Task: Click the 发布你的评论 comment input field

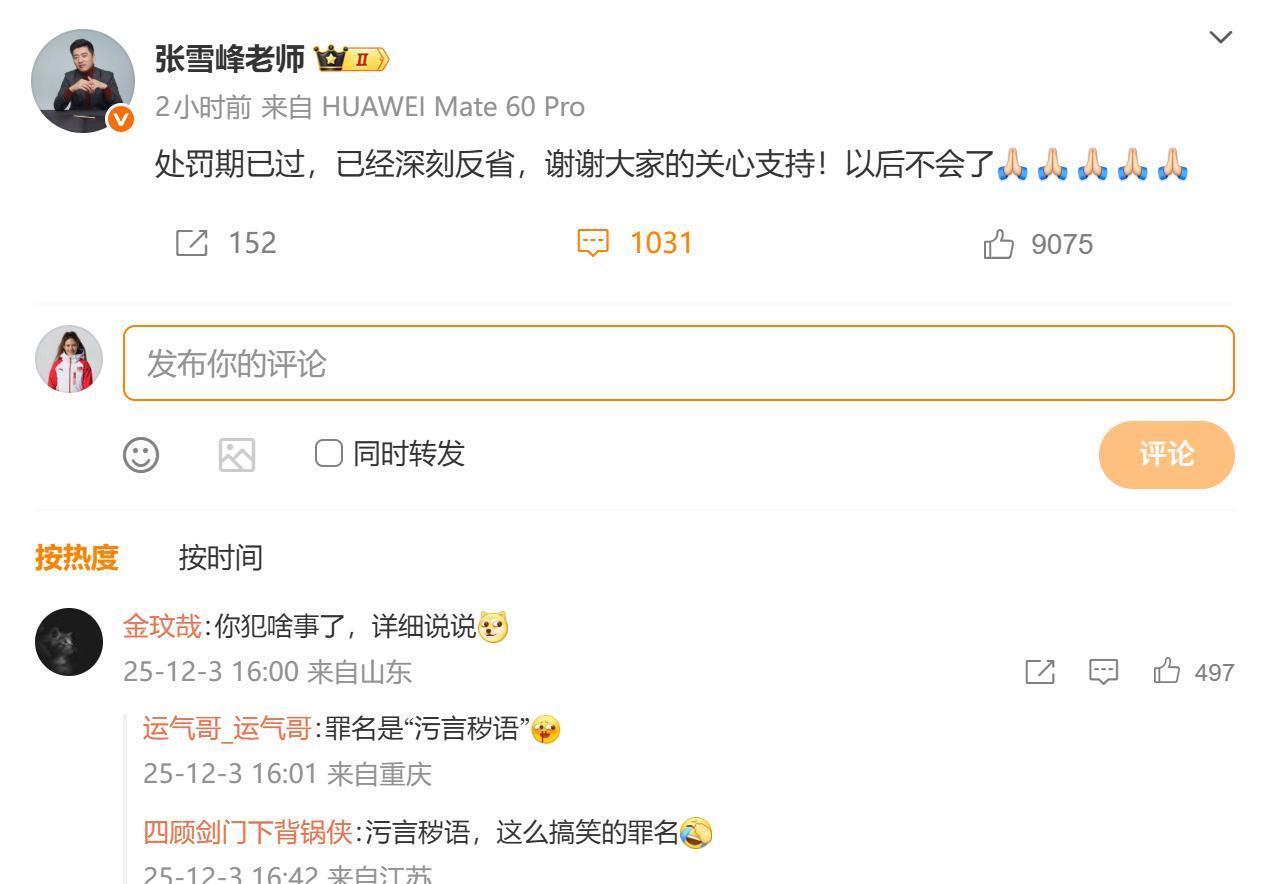Action: point(678,363)
